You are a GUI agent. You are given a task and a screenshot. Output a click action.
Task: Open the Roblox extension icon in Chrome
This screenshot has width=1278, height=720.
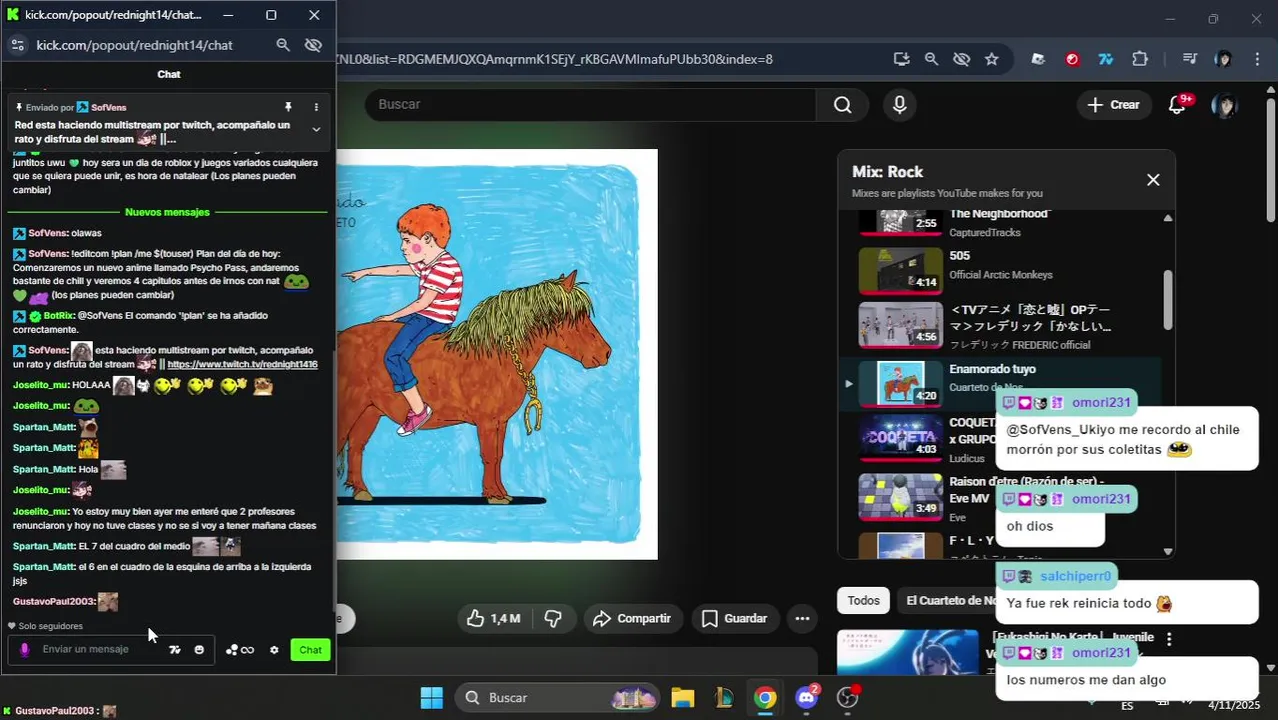[1038, 59]
